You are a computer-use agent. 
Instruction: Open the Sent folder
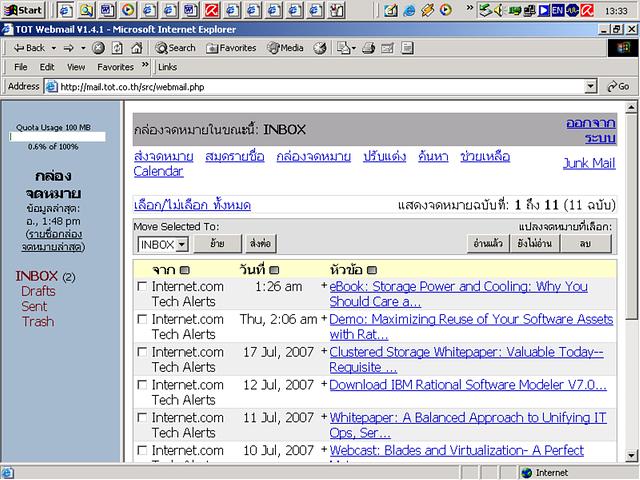pyautogui.click(x=34, y=307)
